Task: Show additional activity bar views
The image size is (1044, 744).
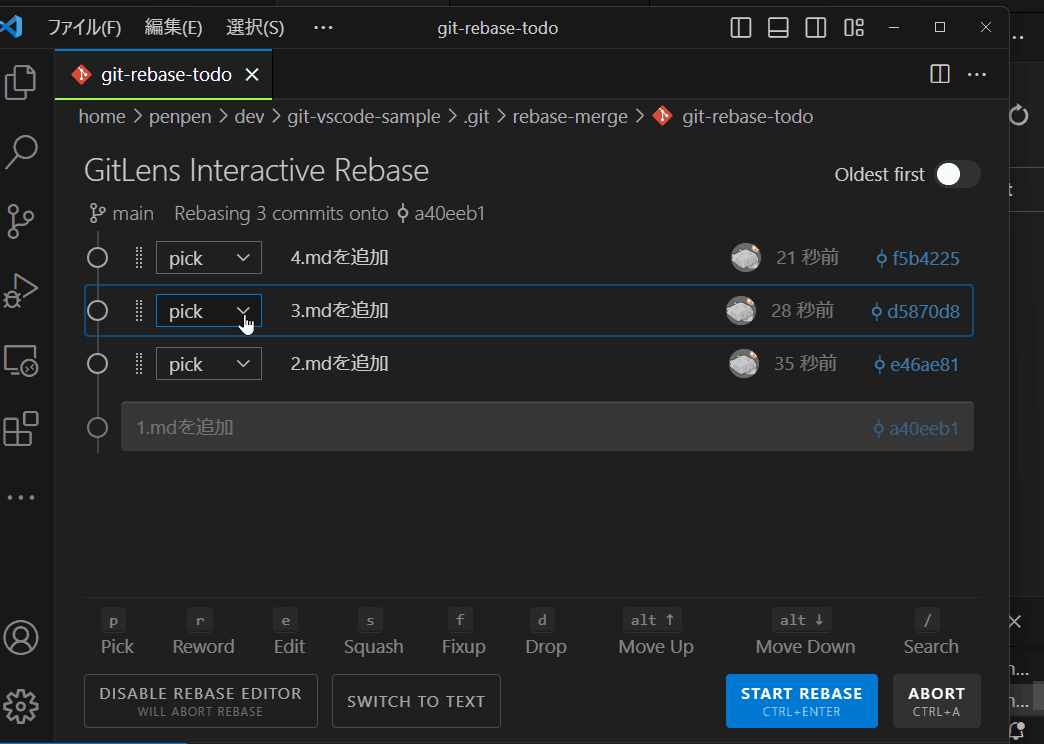Action: (x=21, y=498)
